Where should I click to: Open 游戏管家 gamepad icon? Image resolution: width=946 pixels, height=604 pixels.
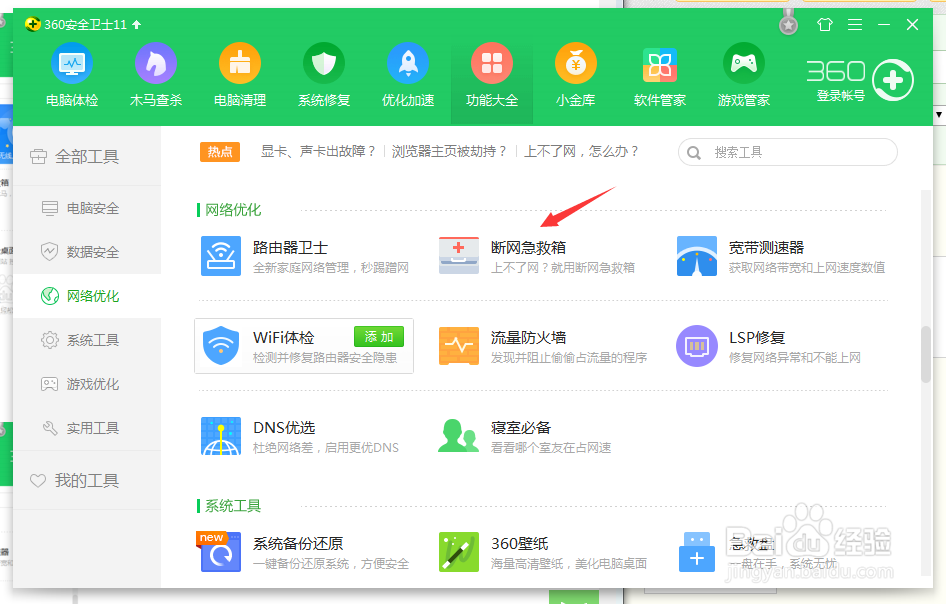coord(743,63)
